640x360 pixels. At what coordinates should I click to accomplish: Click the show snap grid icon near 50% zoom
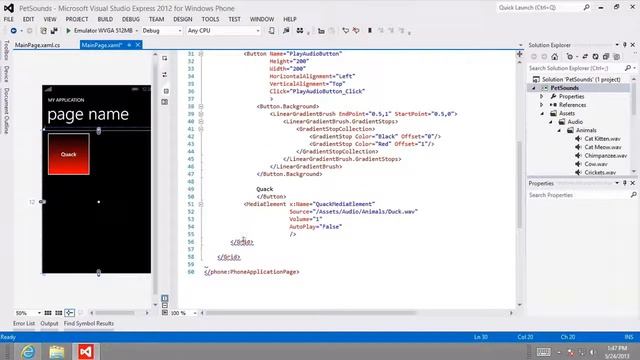click(x=48, y=313)
